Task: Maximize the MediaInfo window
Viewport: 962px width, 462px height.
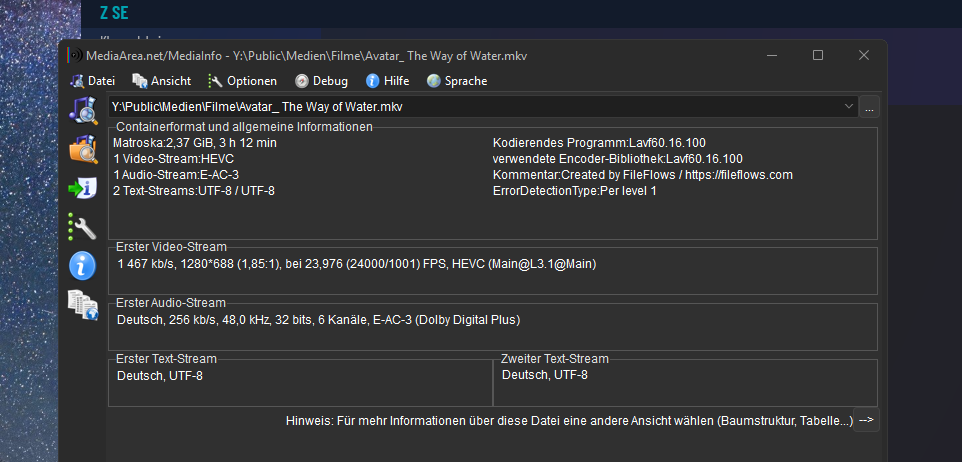Action: 818,55
